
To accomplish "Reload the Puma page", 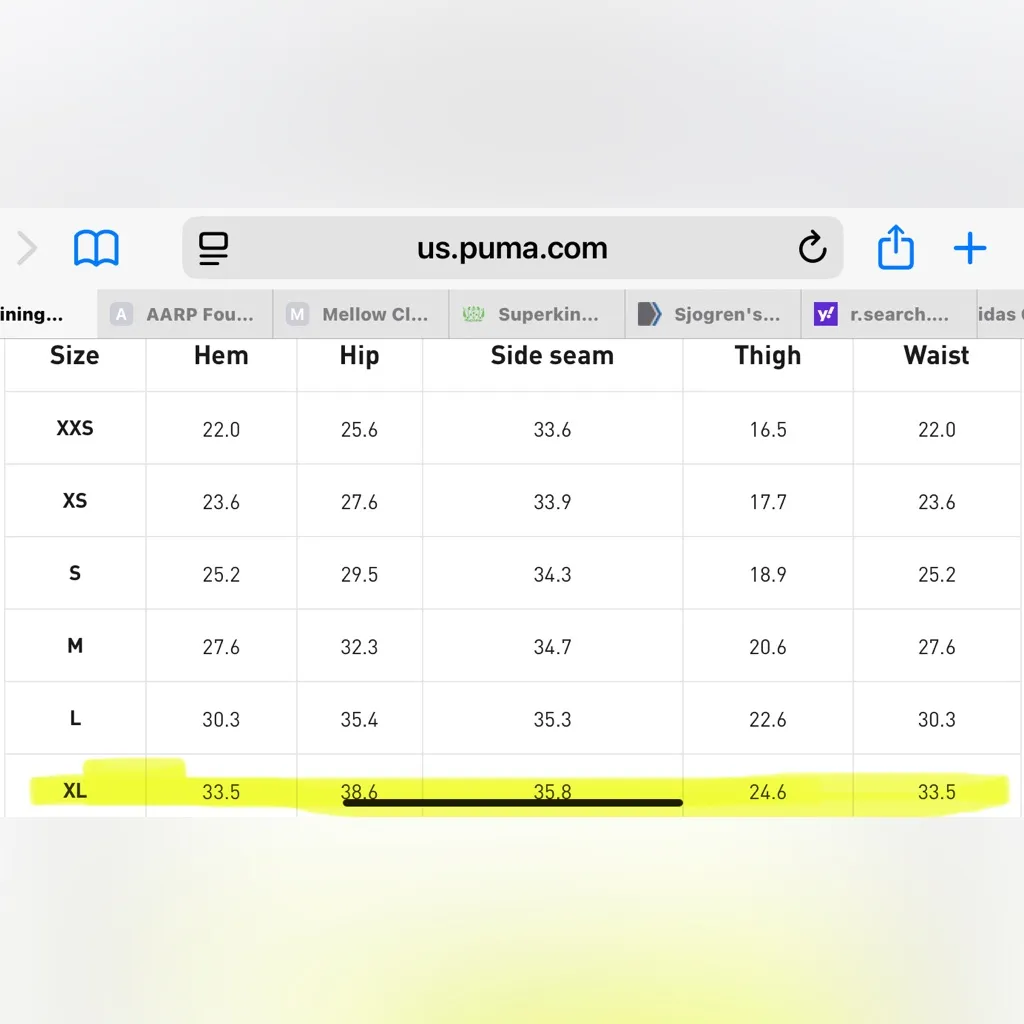I will coord(812,248).
